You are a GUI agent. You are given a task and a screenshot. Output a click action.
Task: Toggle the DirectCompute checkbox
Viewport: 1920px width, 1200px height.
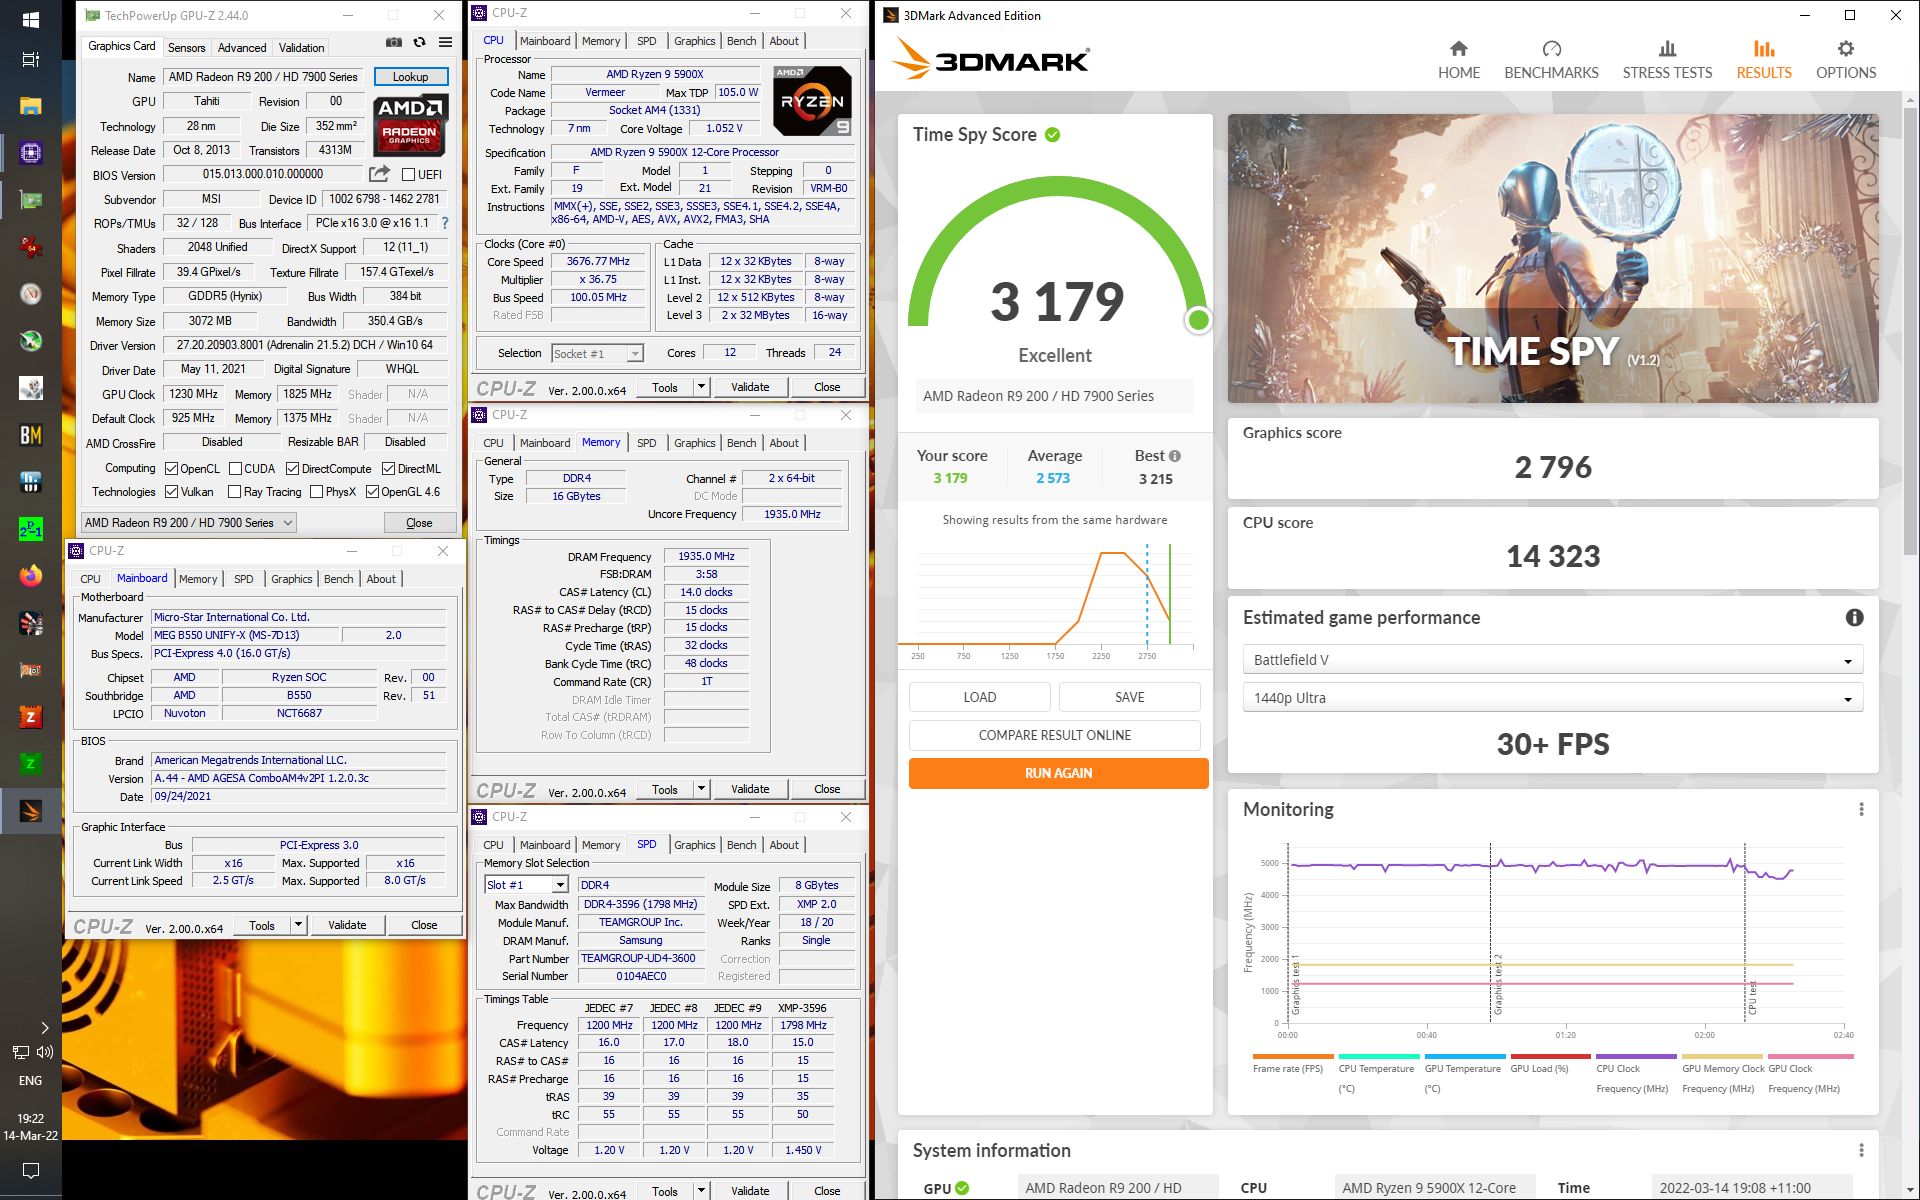[292, 469]
